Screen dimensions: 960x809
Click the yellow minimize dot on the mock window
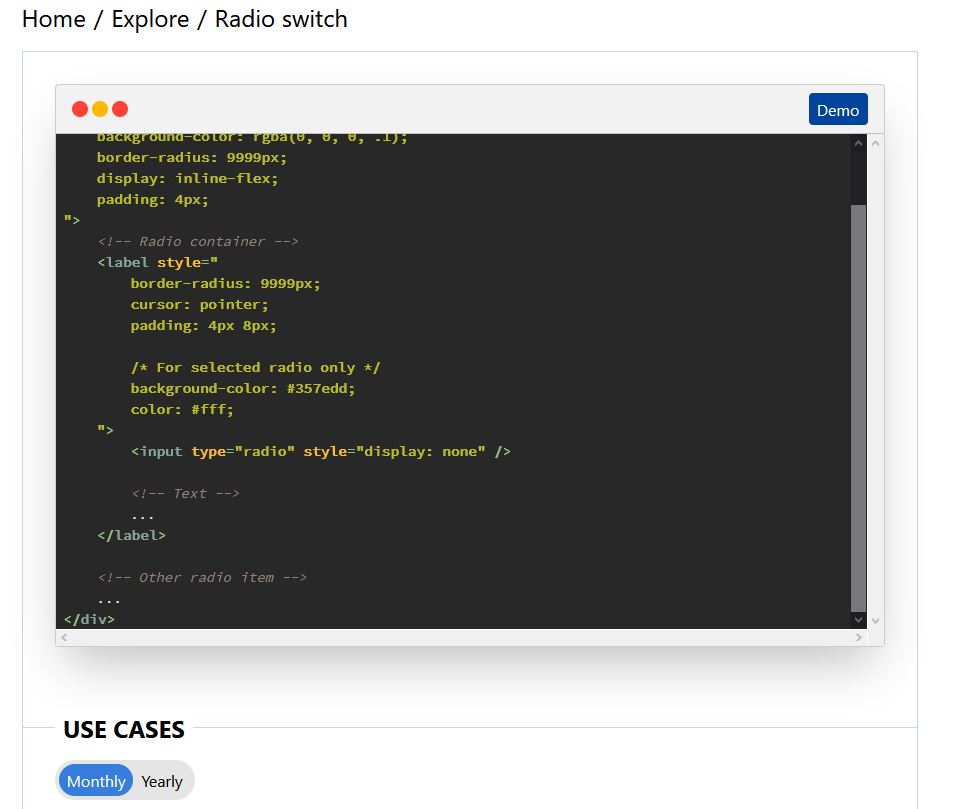[x=100, y=108]
